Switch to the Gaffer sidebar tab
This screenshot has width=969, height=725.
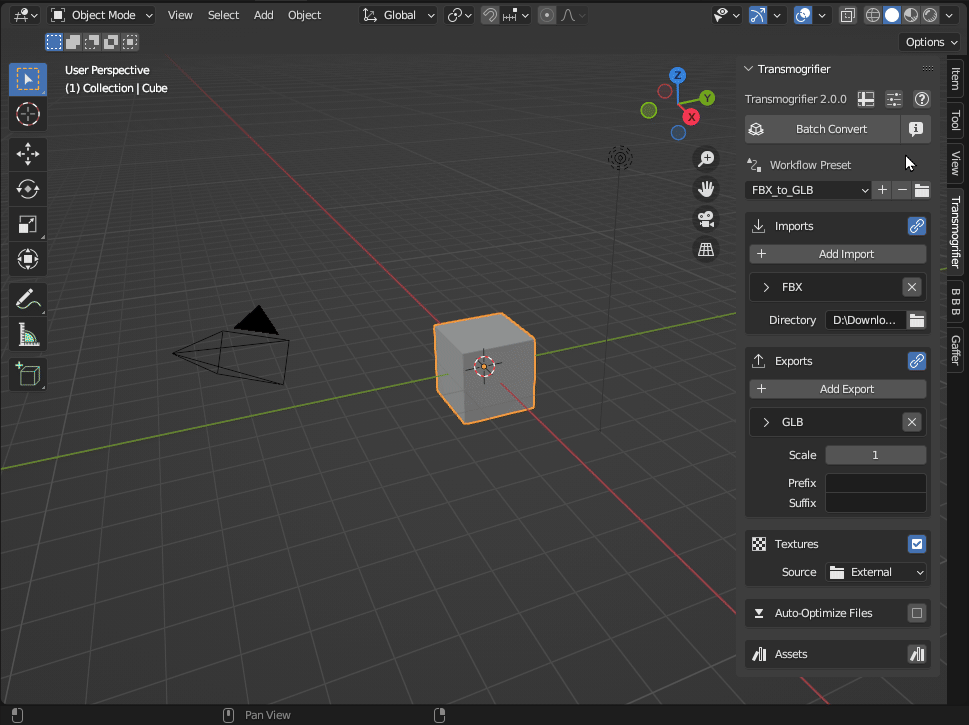click(955, 350)
